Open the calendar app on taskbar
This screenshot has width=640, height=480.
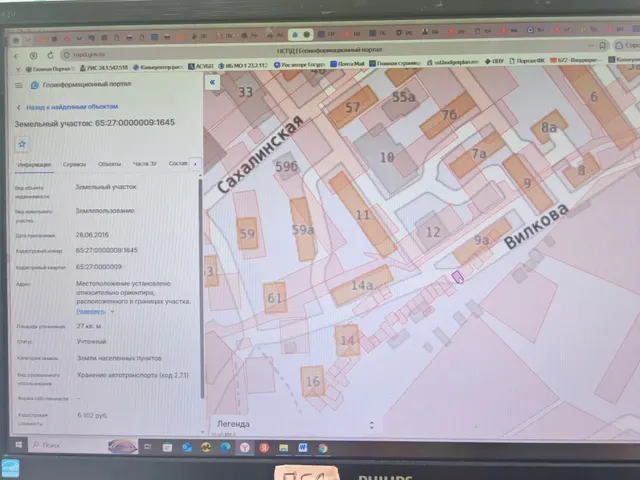tap(167, 447)
